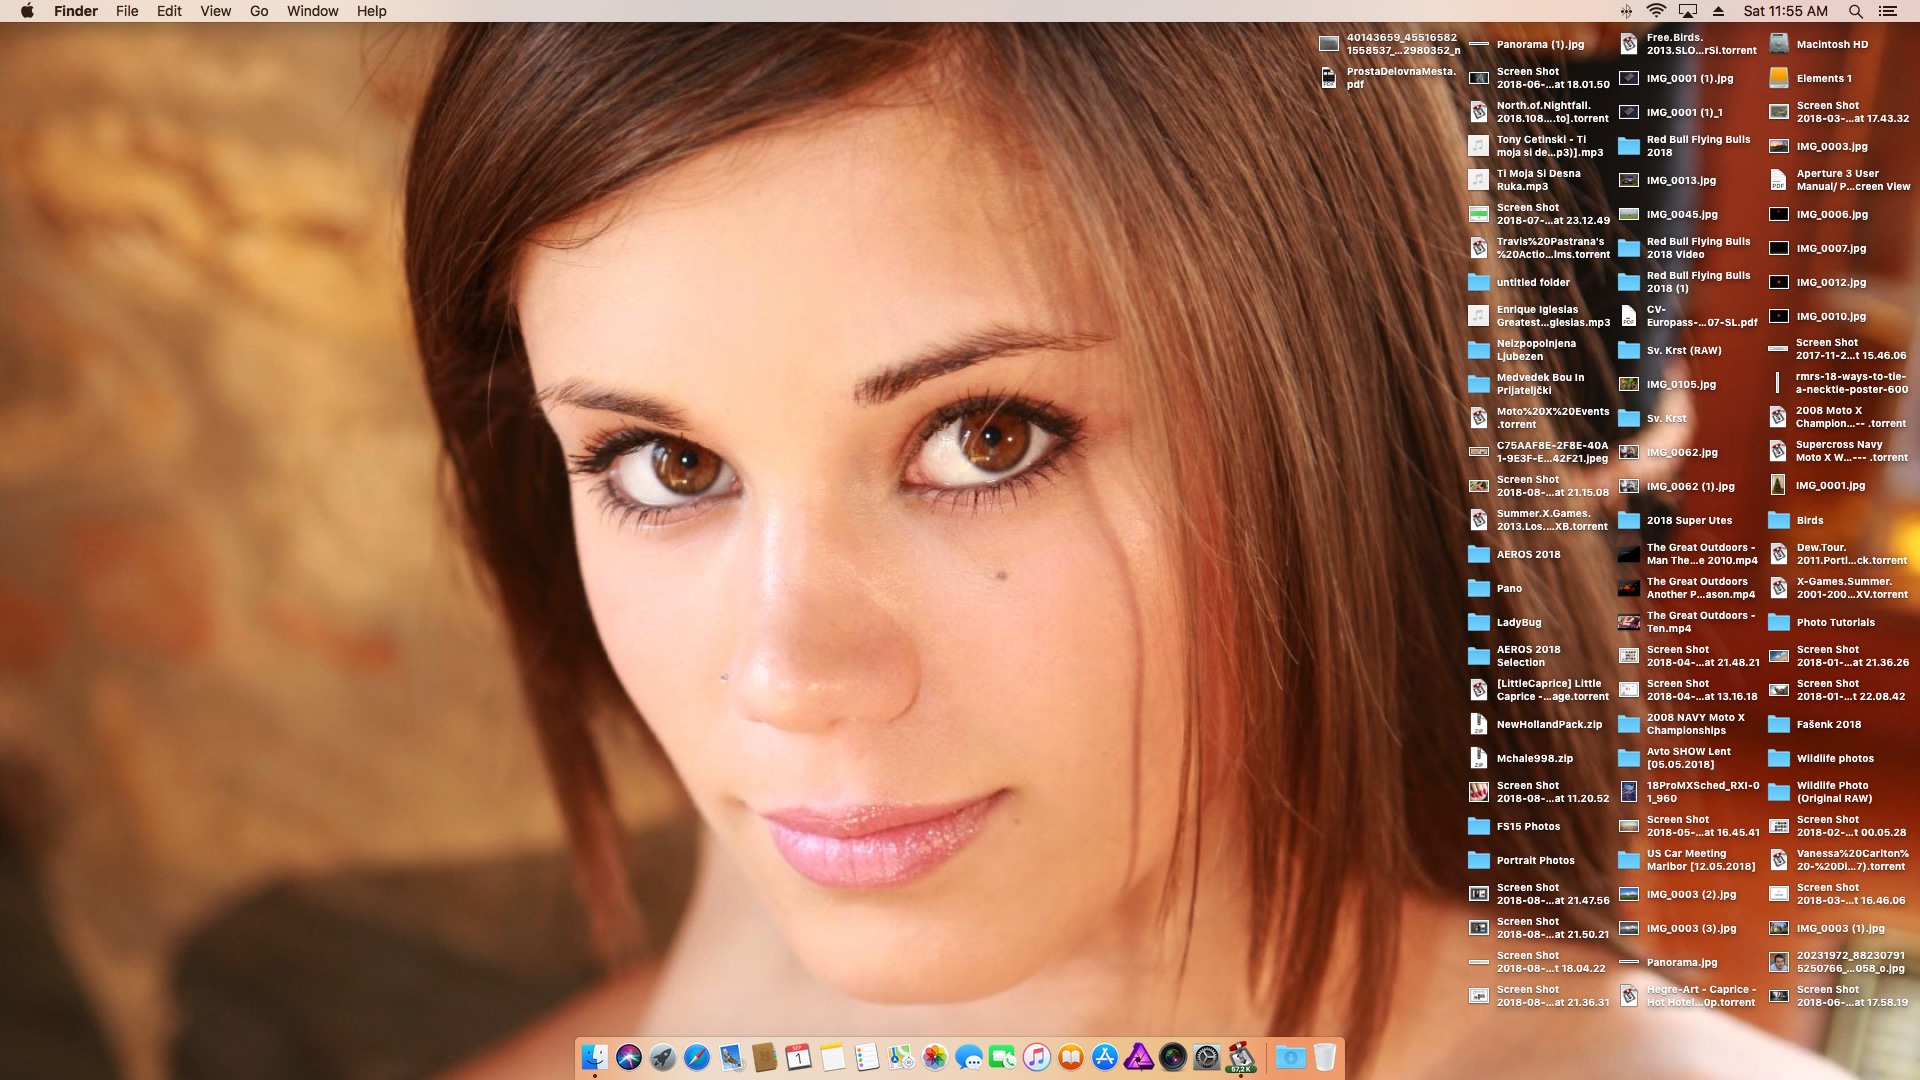Open Contacts book icon in Dock

765,1057
